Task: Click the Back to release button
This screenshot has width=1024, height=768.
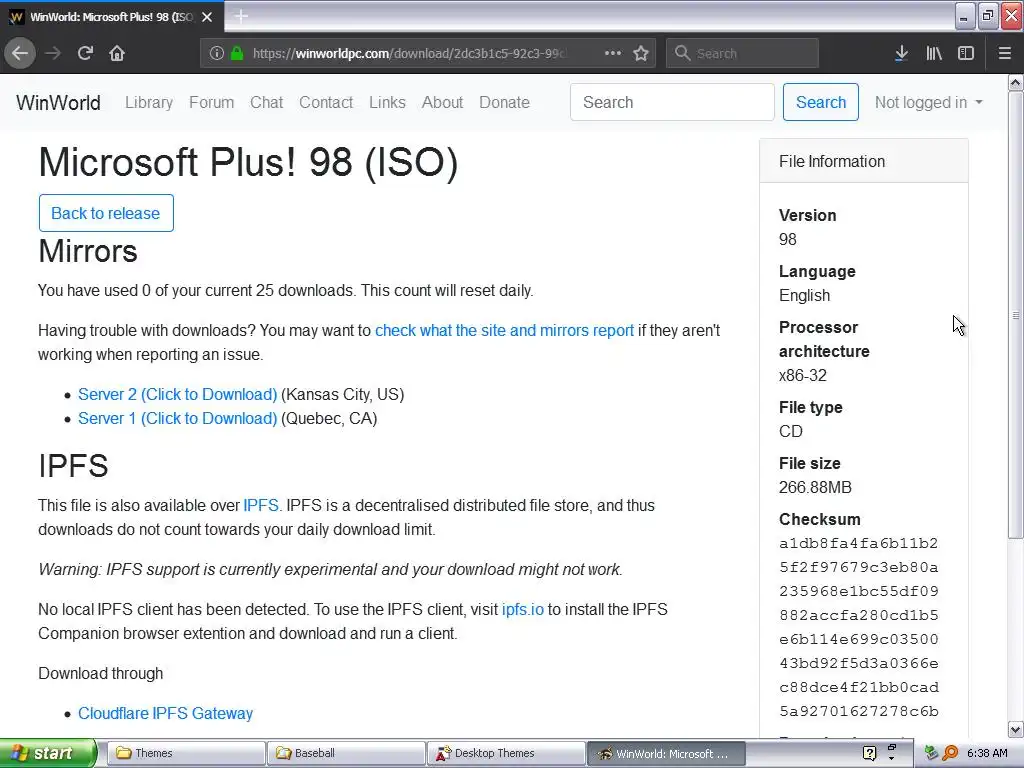Action: [106, 213]
